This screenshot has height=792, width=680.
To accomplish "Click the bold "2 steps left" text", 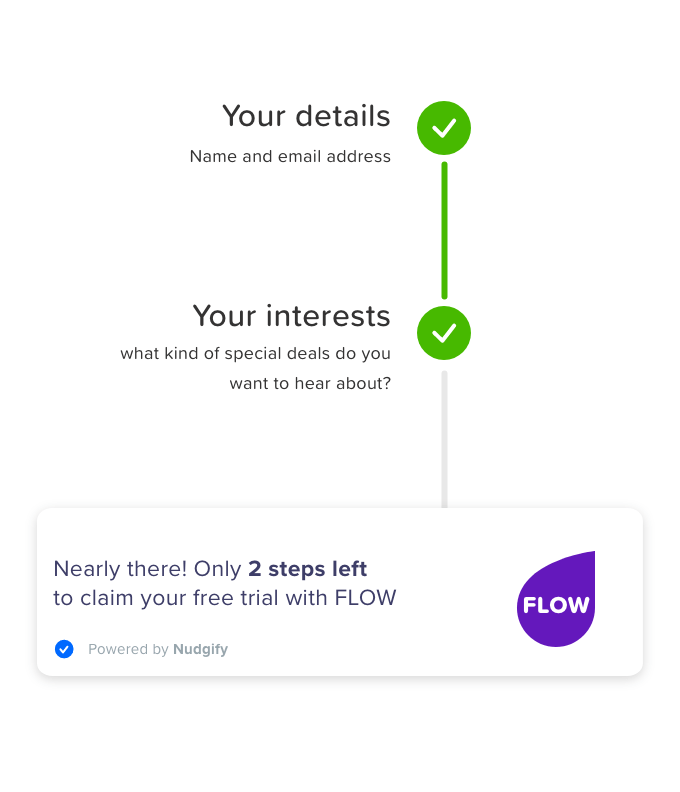I will pyautogui.click(x=308, y=569).
